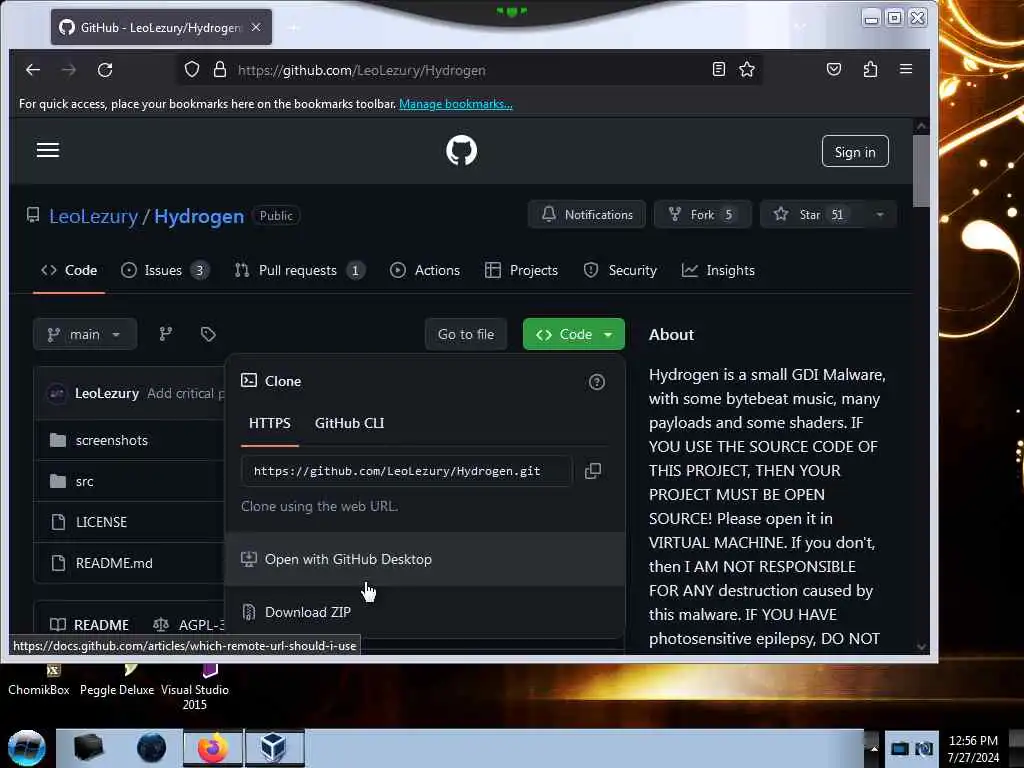The height and width of the screenshot is (768, 1024).
Task: Open the Visual Studio 2015 desktop shortcut
Action: 195,689
